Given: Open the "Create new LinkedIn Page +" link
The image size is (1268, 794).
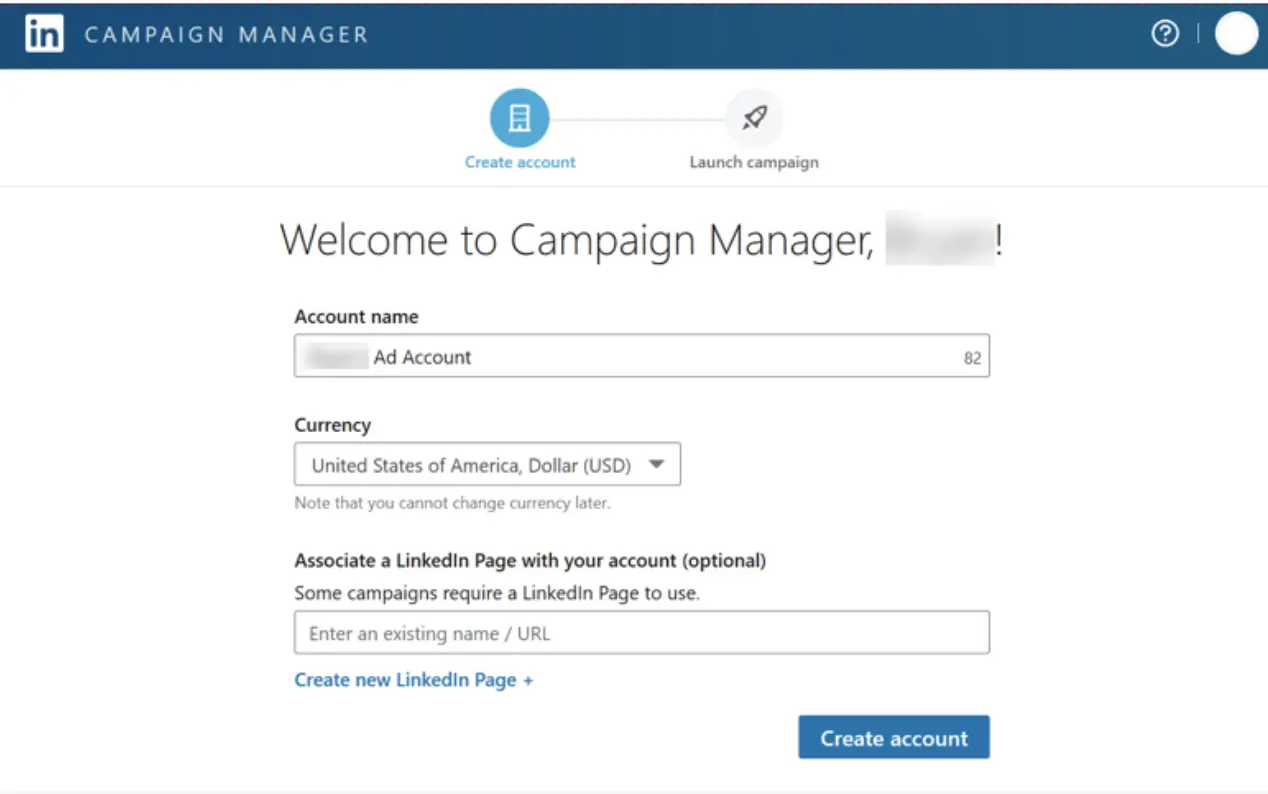Looking at the screenshot, I should (x=413, y=680).
